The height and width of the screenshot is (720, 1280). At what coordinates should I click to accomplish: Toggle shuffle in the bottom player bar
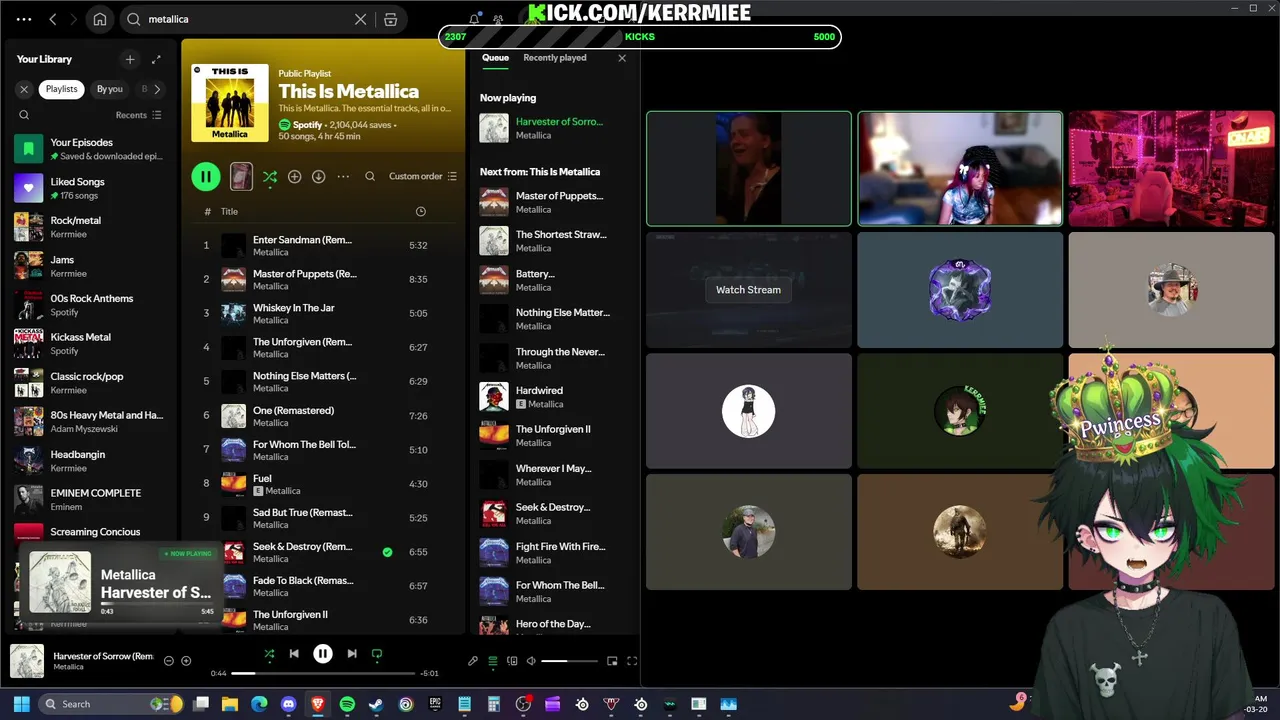click(269, 654)
